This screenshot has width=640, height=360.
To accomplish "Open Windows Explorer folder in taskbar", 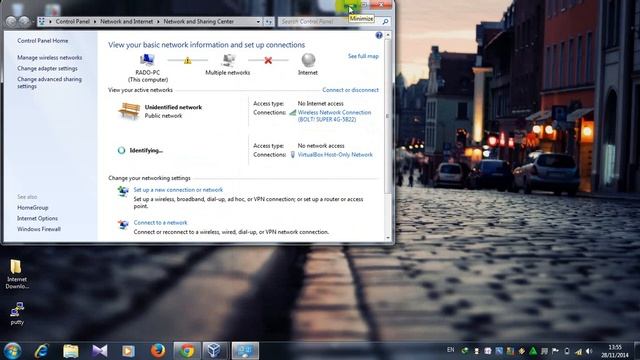I will (x=71, y=351).
